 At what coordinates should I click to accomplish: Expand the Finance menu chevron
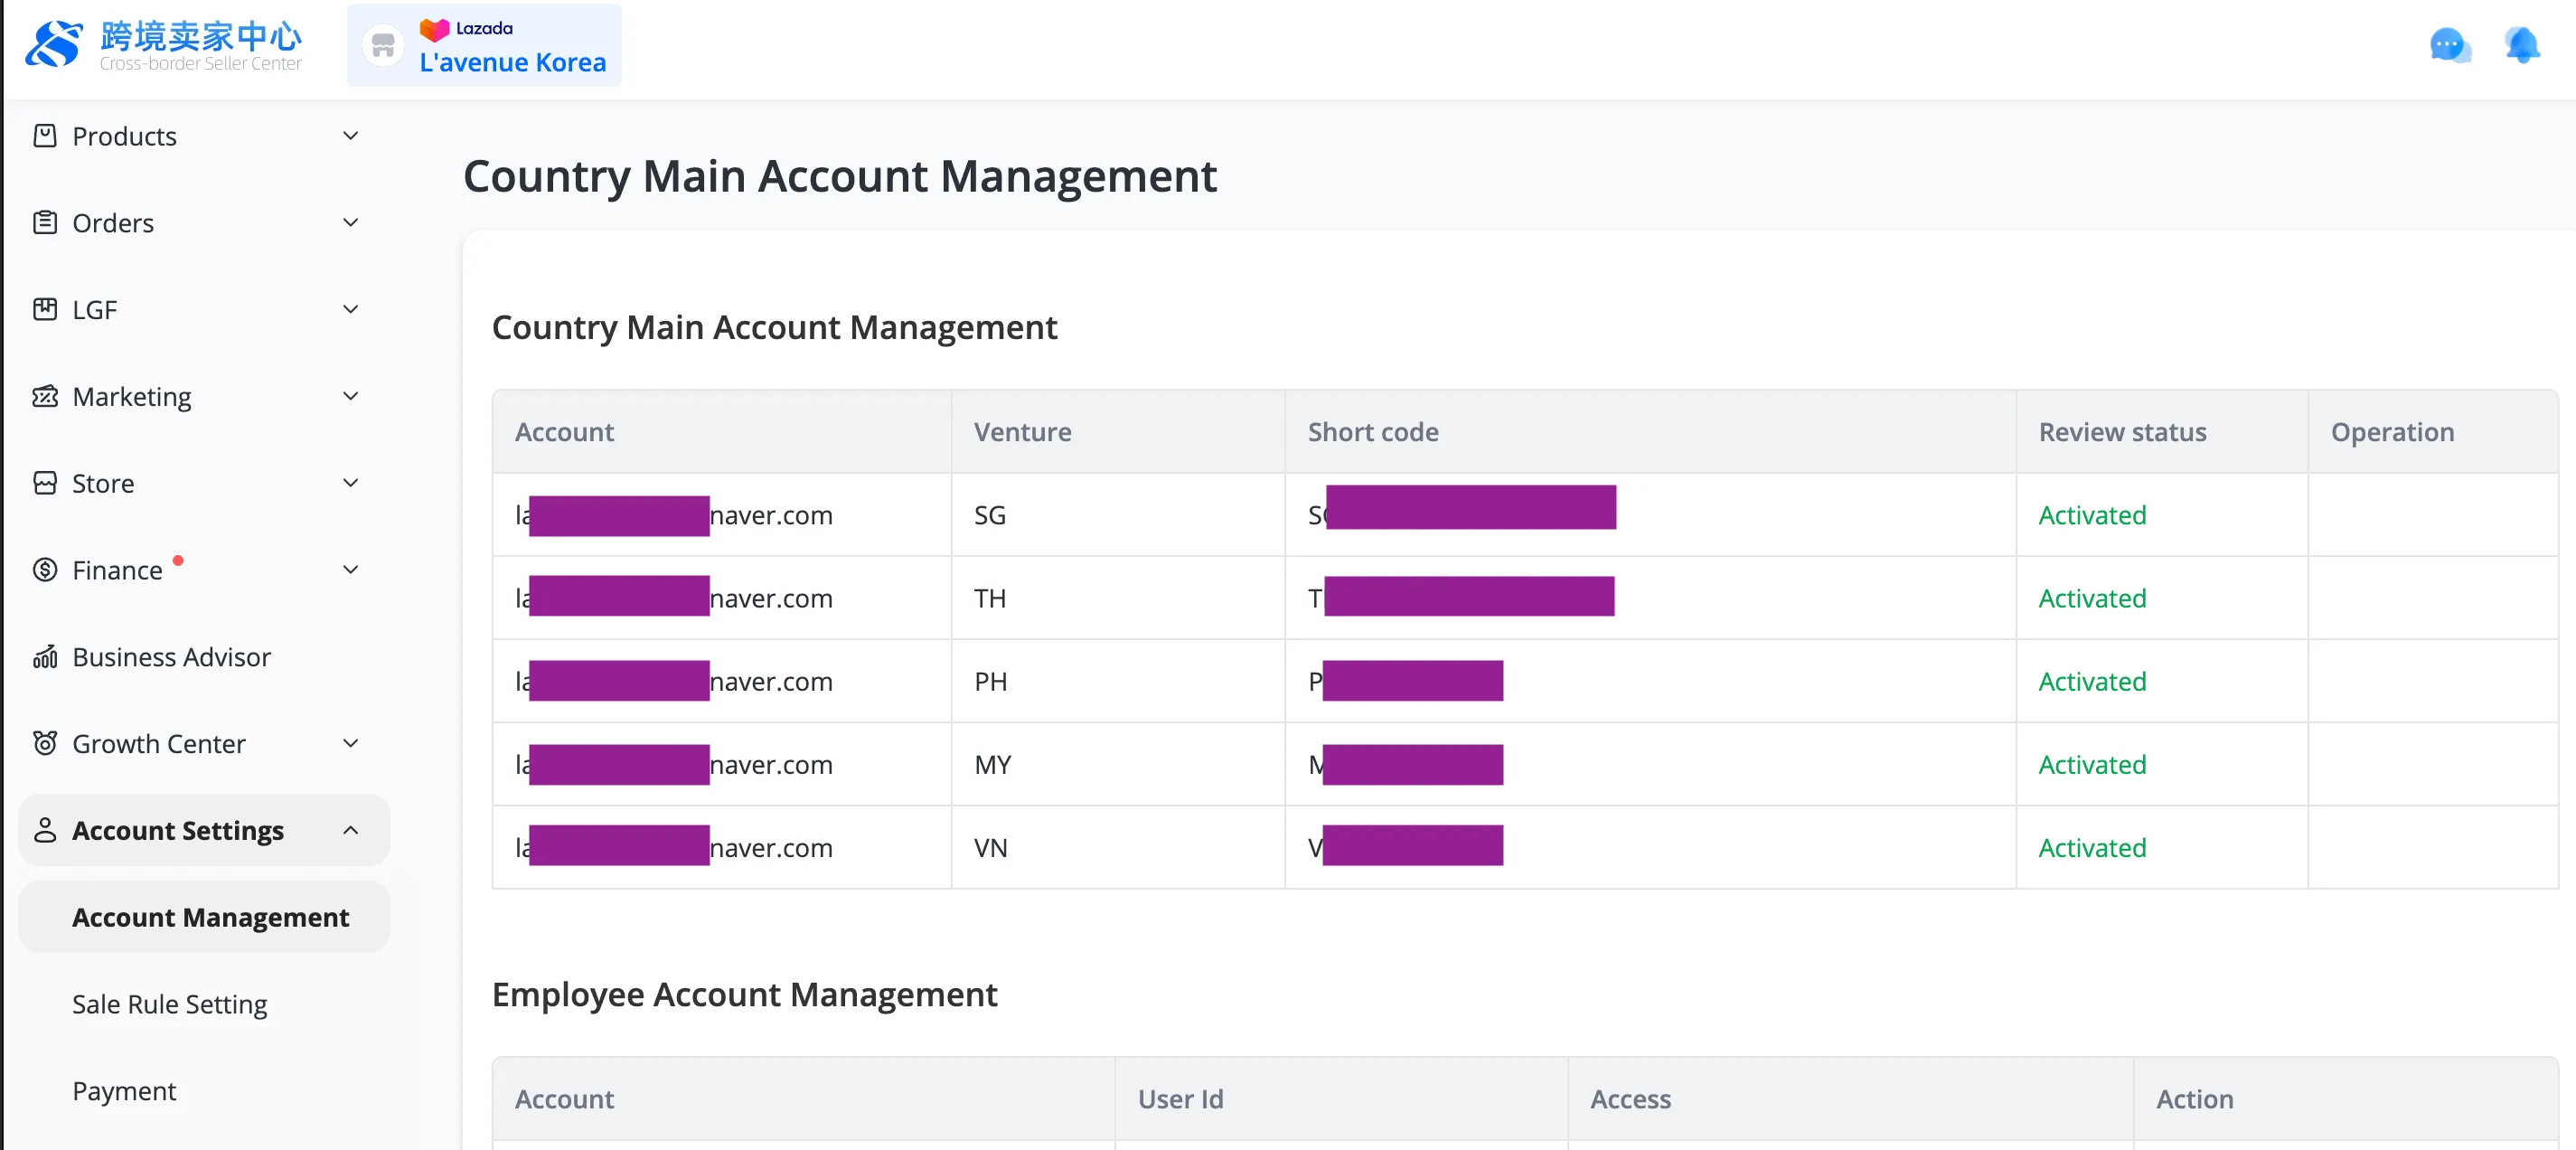click(350, 570)
